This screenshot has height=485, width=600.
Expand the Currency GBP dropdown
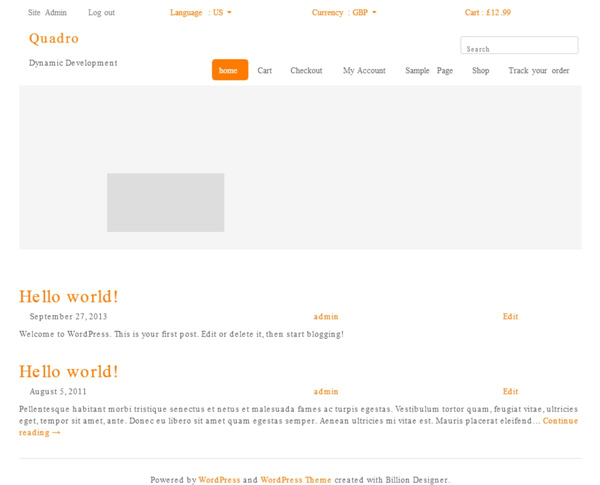pyautogui.click(x=344, y=13)
